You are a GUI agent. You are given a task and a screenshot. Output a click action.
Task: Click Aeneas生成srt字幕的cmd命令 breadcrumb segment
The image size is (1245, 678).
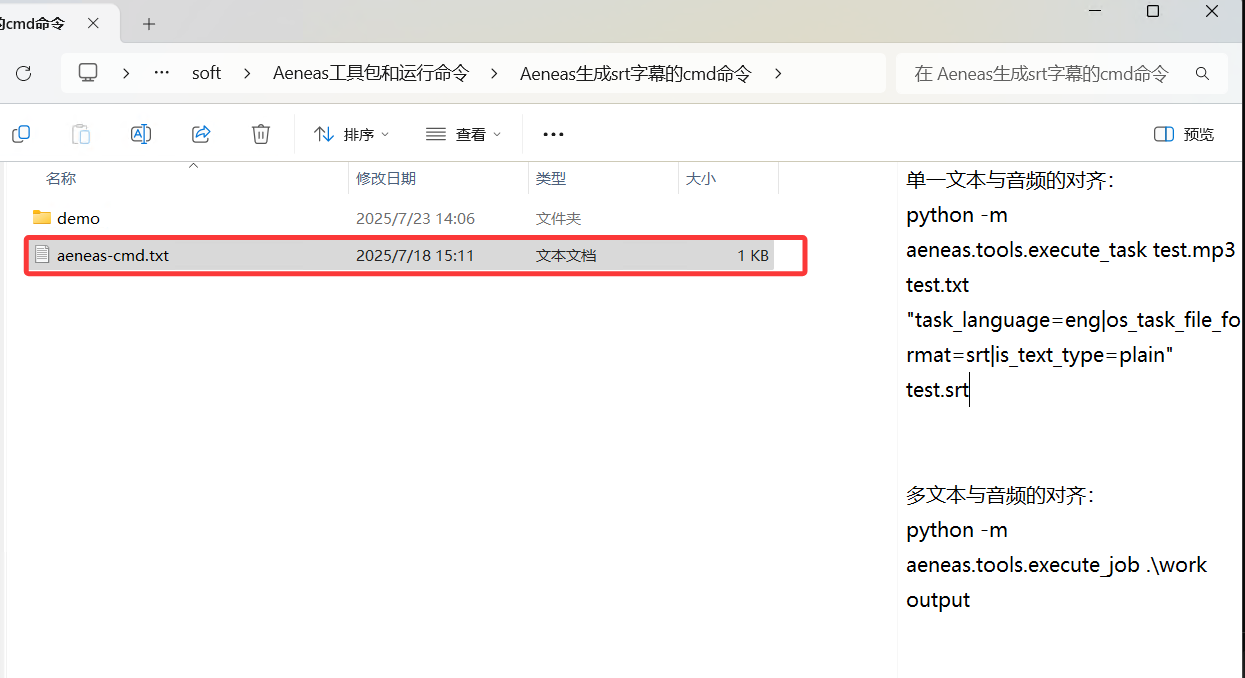click(x=636, y=73)
